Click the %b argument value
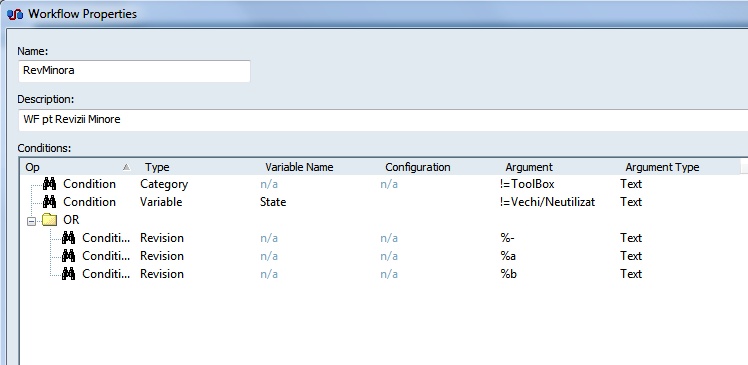This screenshot has width=748, height=365. coord(508,274)
